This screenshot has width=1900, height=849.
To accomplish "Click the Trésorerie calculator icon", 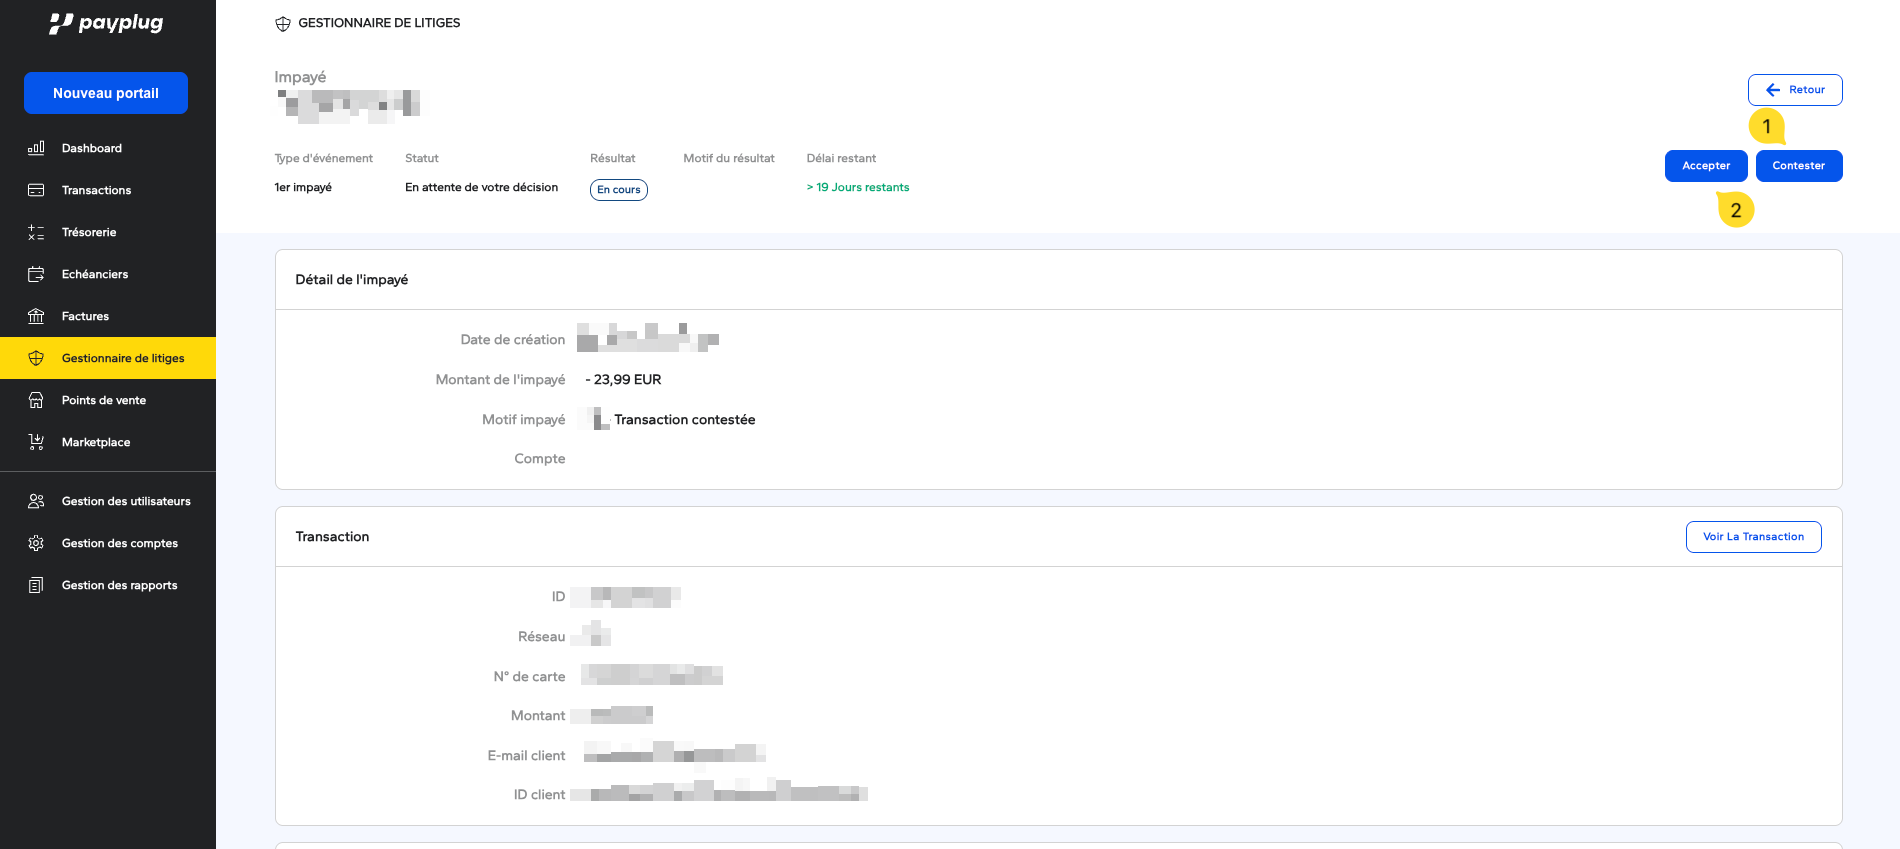I will tap(36, 232).
